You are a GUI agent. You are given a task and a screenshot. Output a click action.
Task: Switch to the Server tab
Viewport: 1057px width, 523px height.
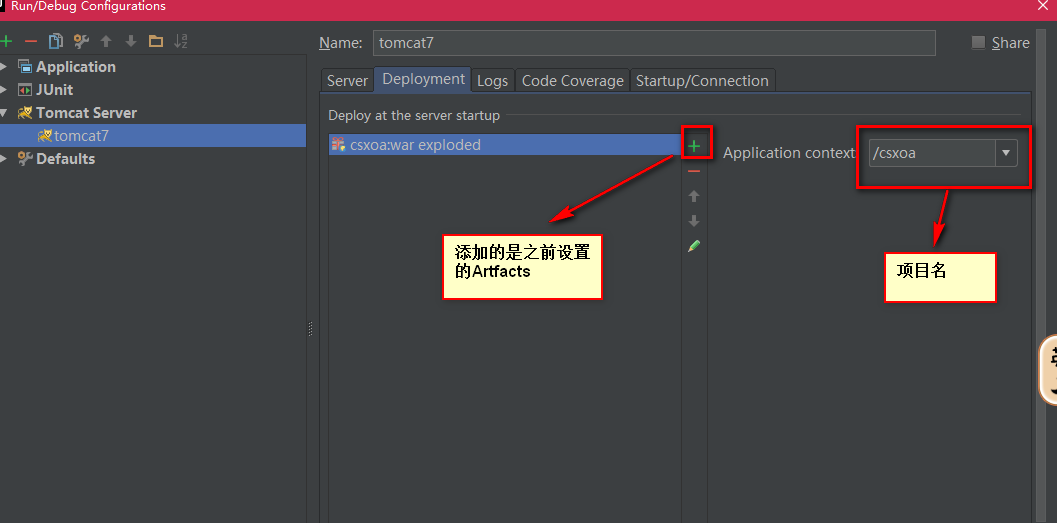(x=347, y=80)
